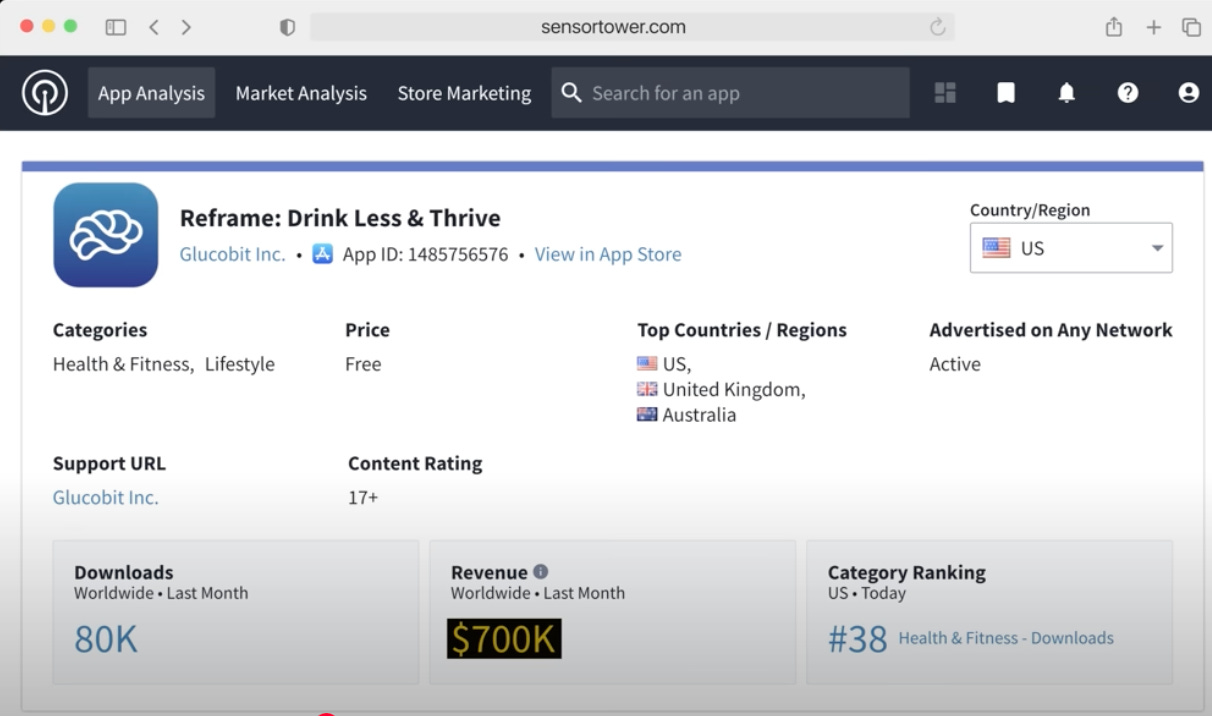Open the Glucobit Inc. publisher link
The height and width of the screenshot is (716, 1212).
[x=232, y=254]
